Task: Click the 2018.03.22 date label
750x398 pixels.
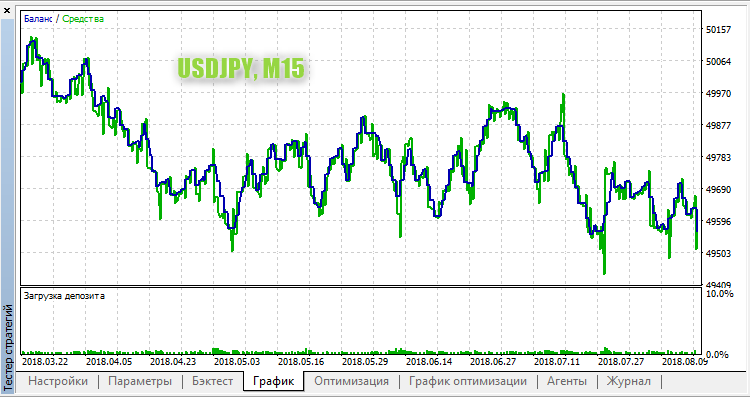Action: 45,362
